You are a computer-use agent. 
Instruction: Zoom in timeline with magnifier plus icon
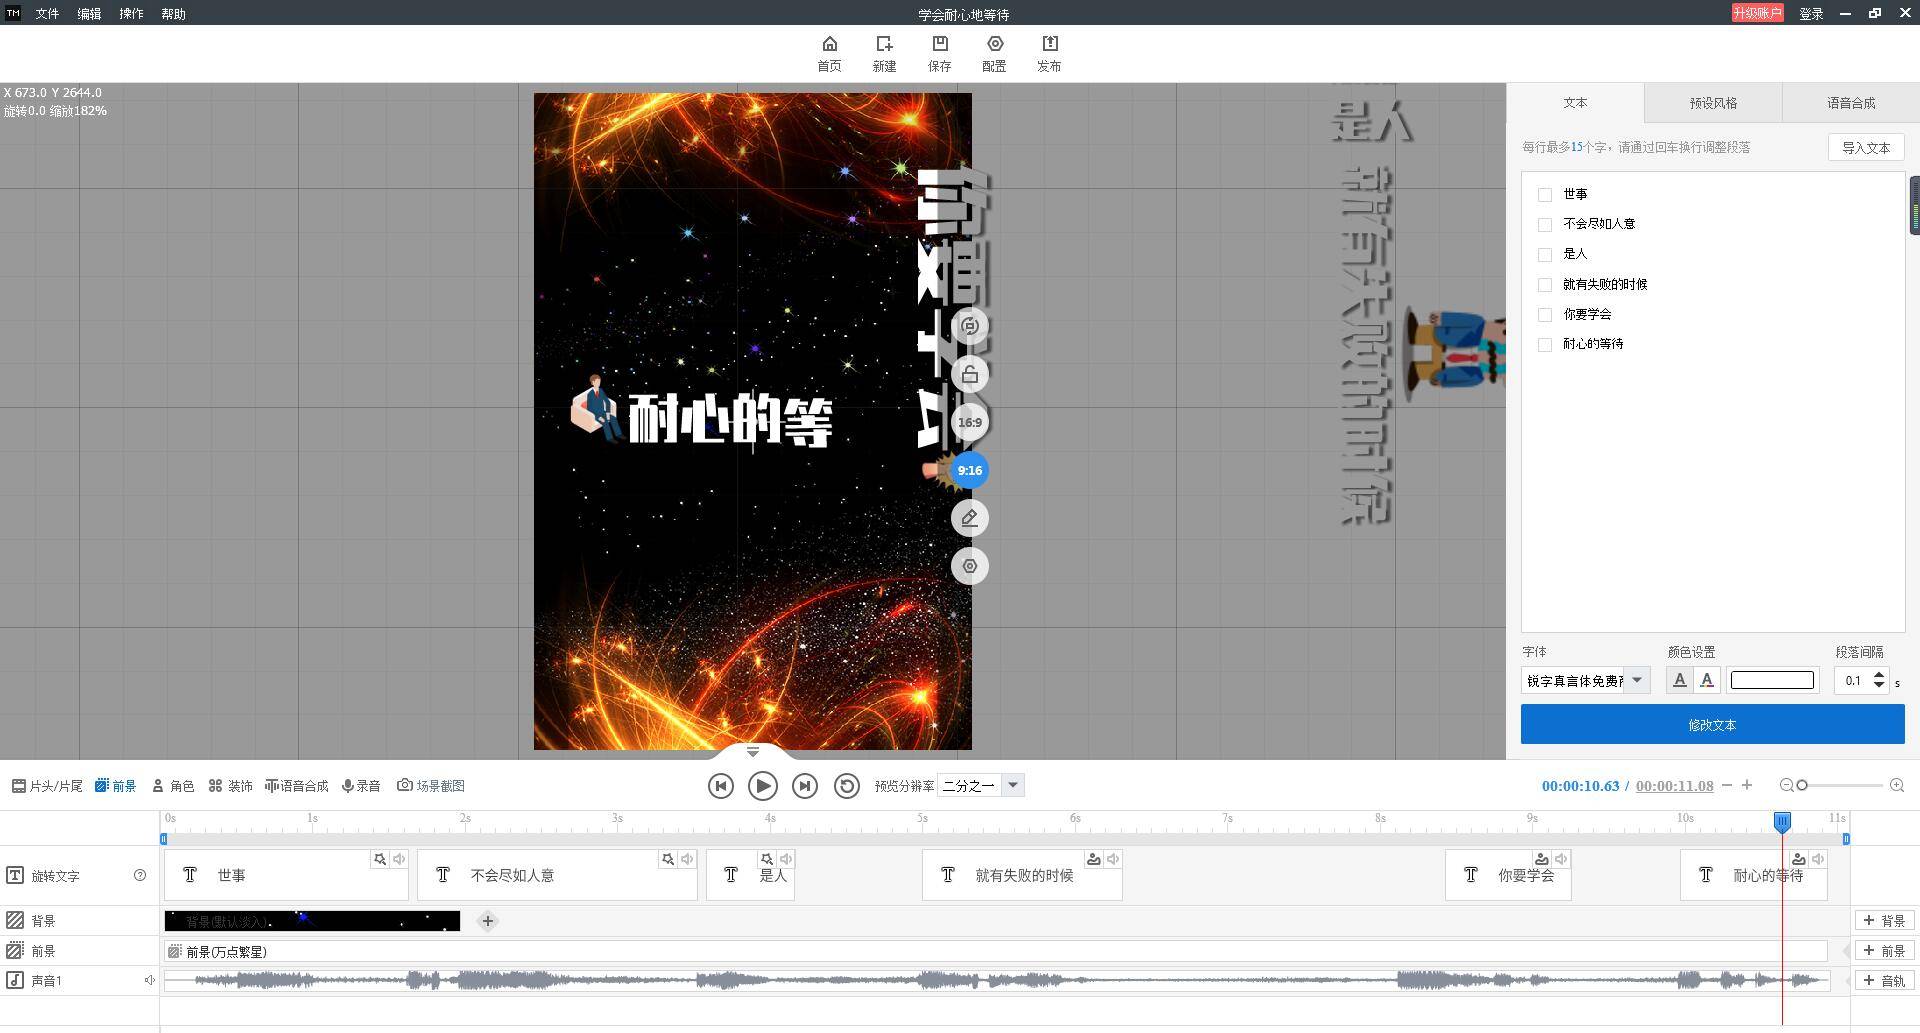1897,786
